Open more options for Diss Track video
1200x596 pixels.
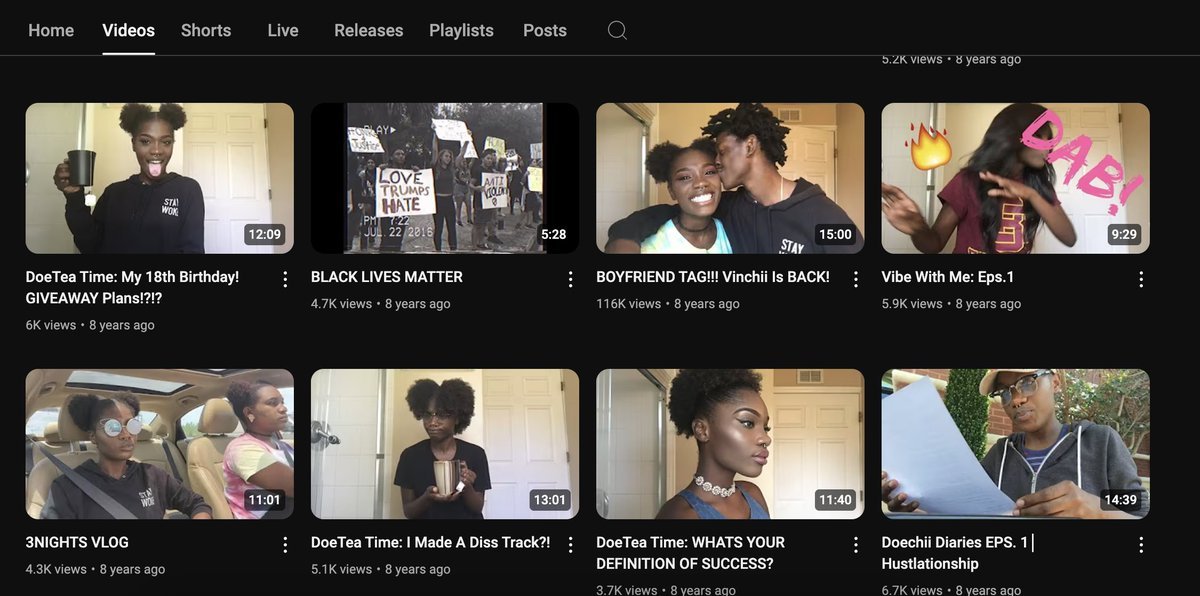pos(570,545)
